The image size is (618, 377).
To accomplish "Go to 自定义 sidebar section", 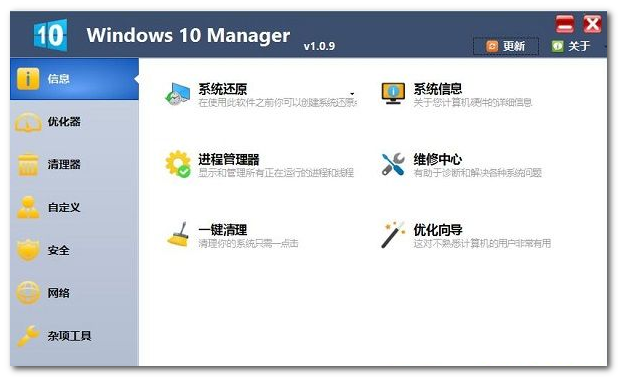I will tap(74, 207).
